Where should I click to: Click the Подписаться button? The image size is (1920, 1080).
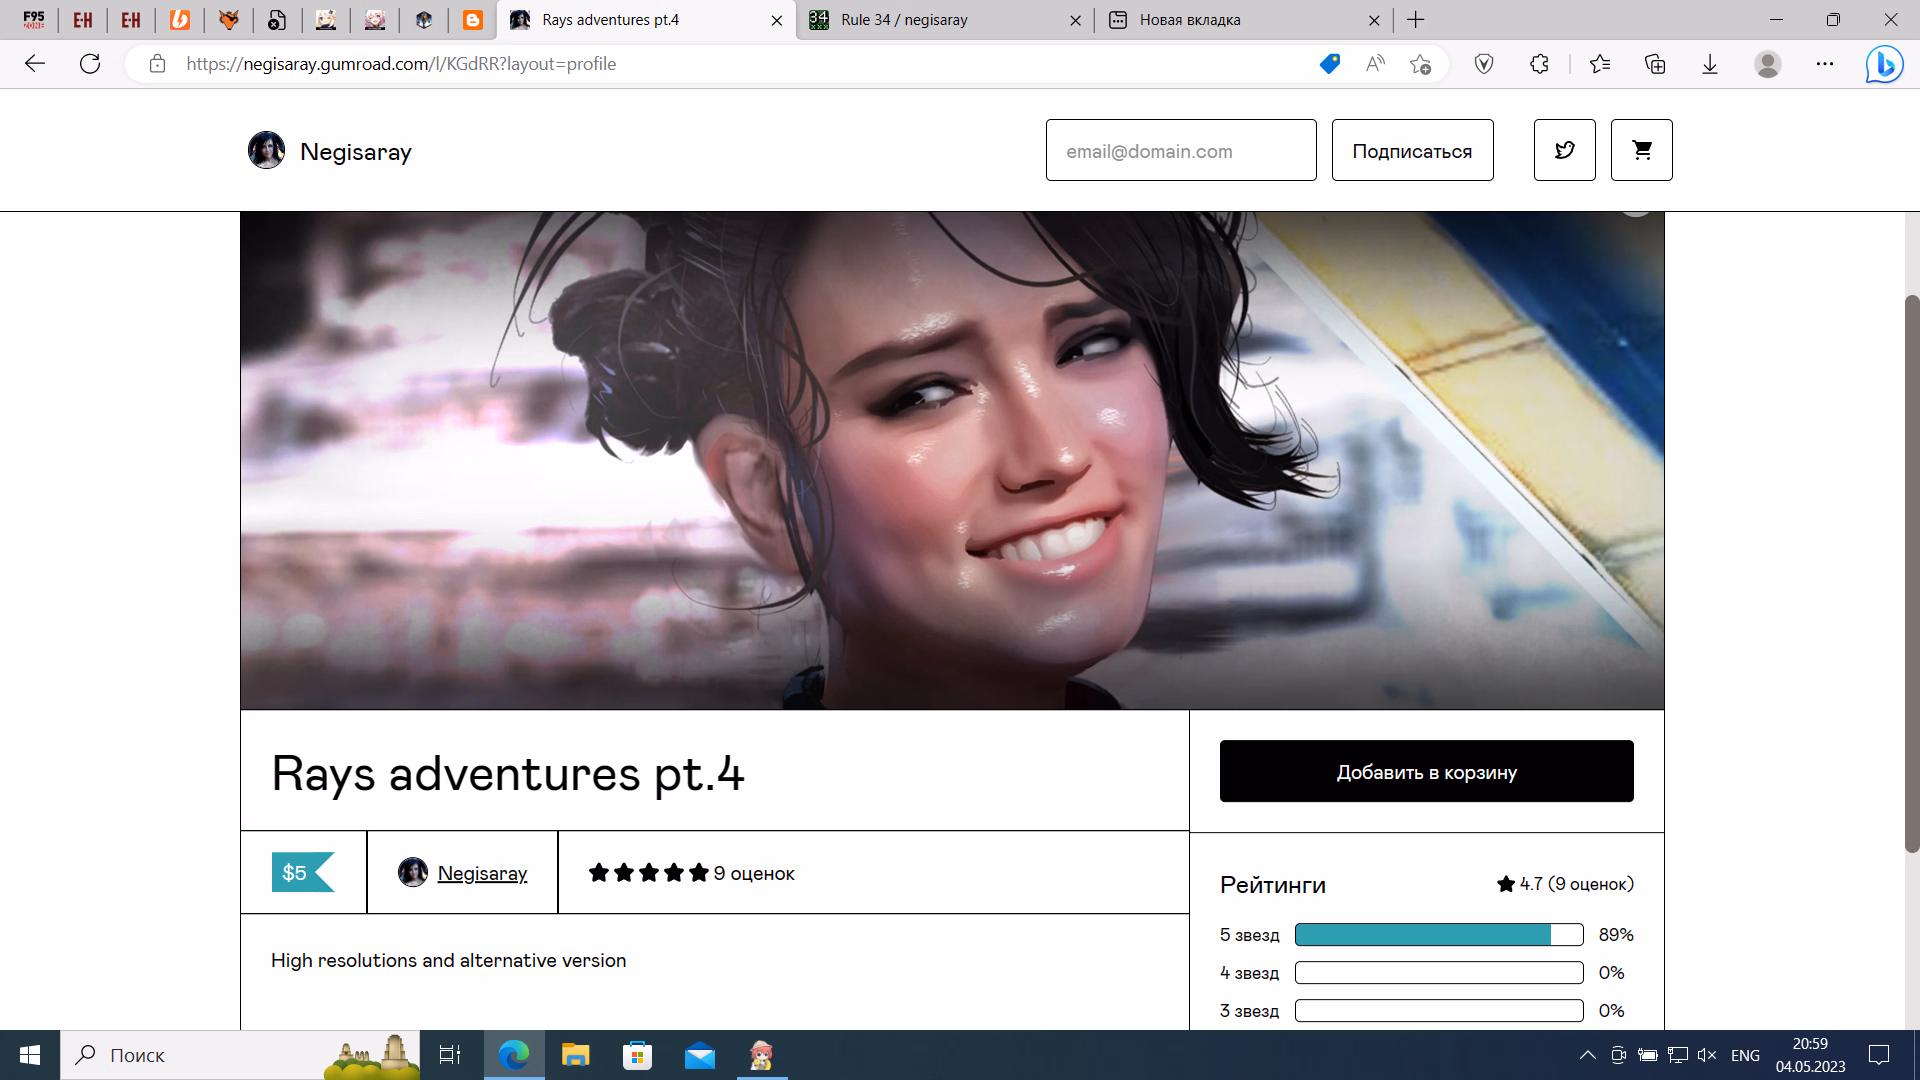(x=1412, y=150)
